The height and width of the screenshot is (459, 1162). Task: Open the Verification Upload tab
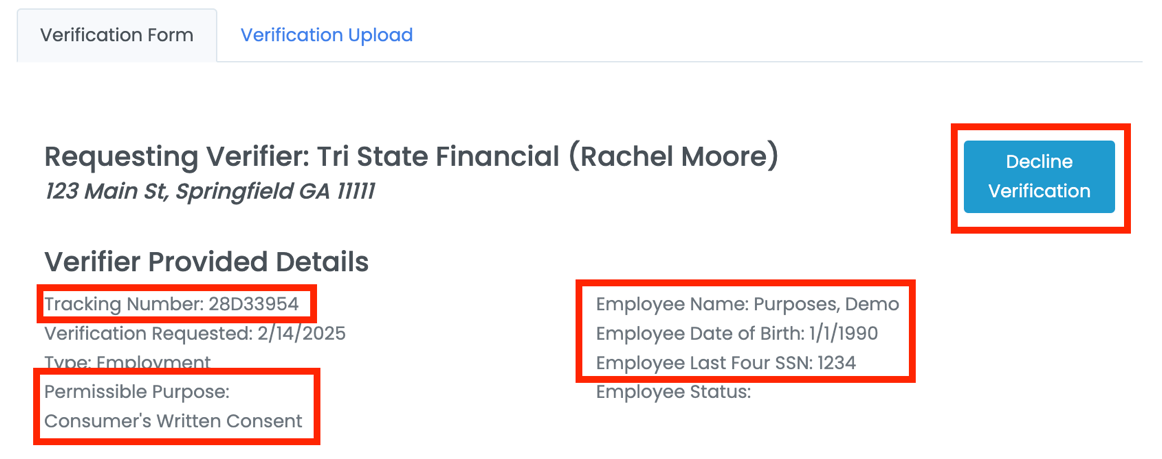(x=326, y=35)
